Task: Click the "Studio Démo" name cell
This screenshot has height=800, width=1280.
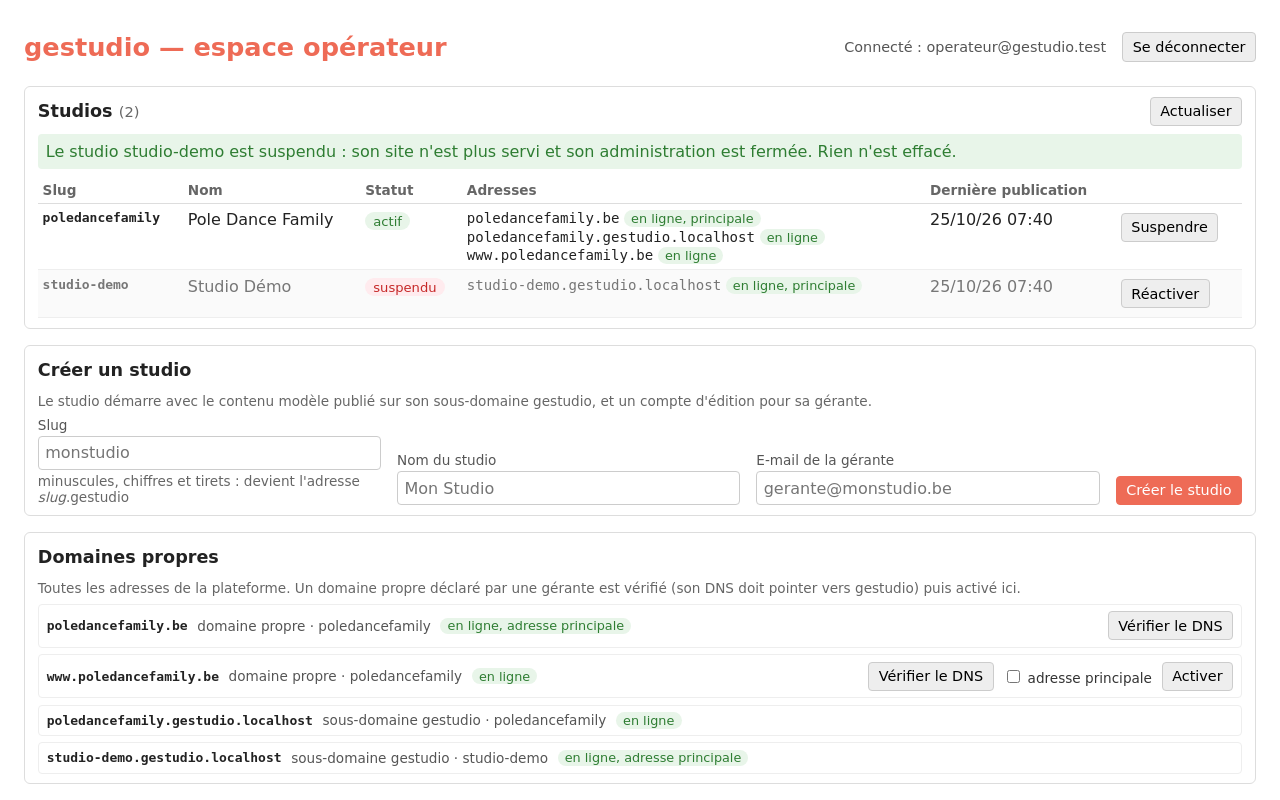Action: (239, 287)
